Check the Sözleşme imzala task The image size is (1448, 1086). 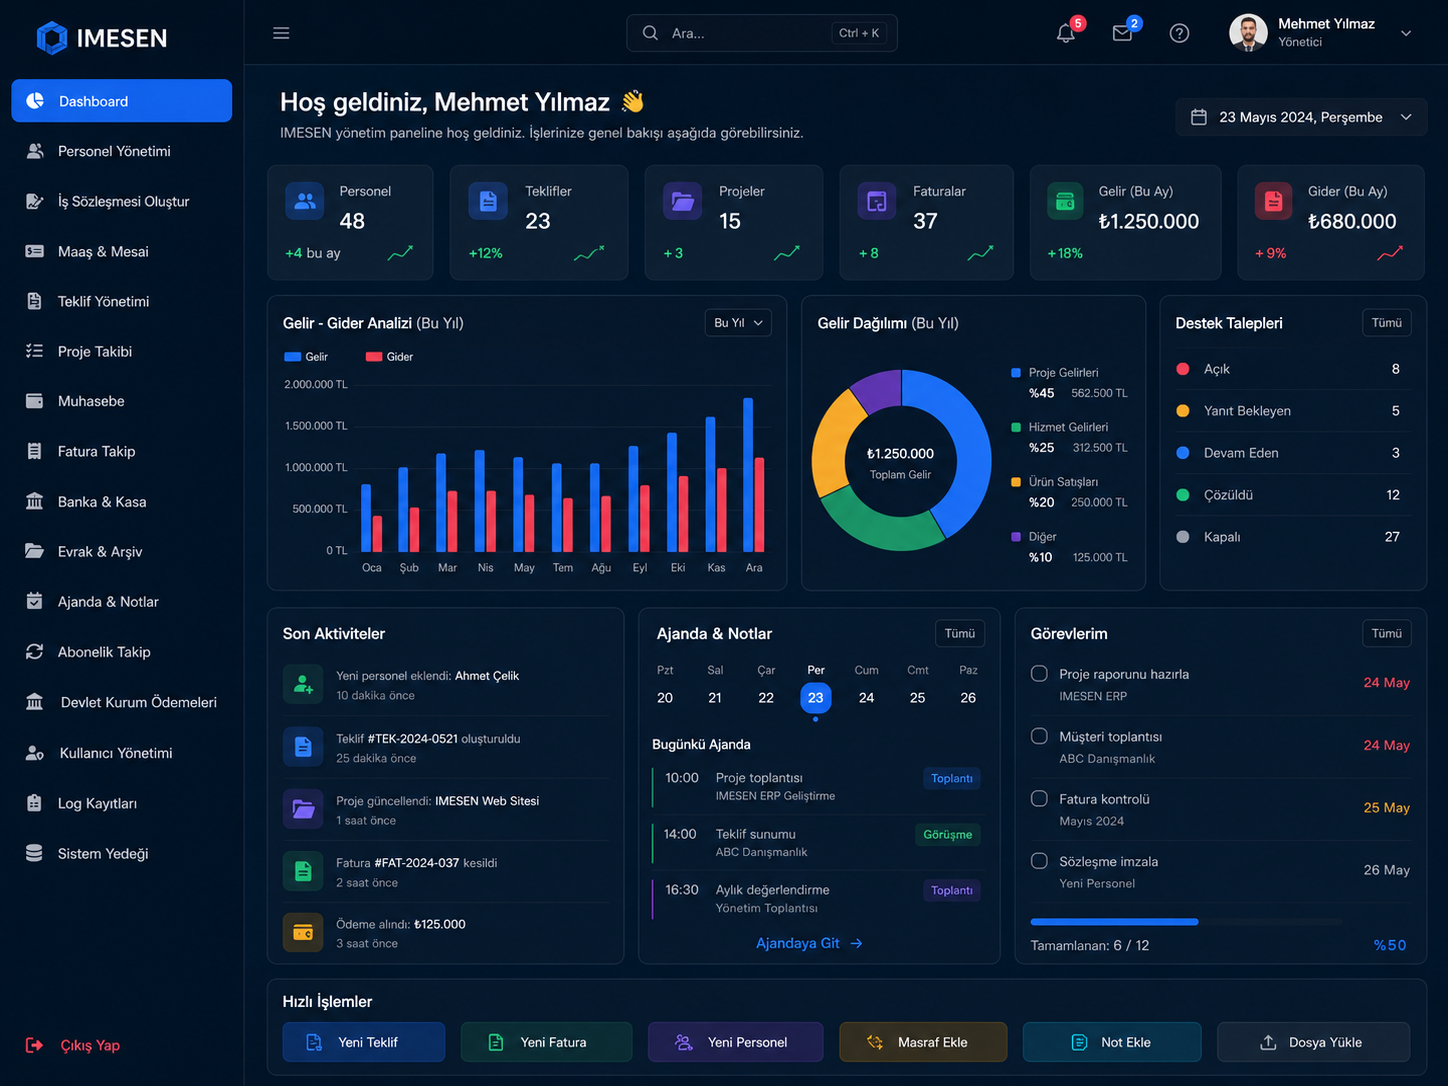coord(1039,861)
